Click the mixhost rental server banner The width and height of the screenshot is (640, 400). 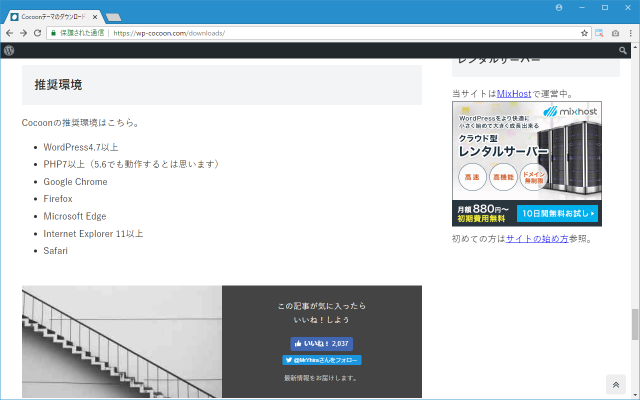[x=527, y=164]
